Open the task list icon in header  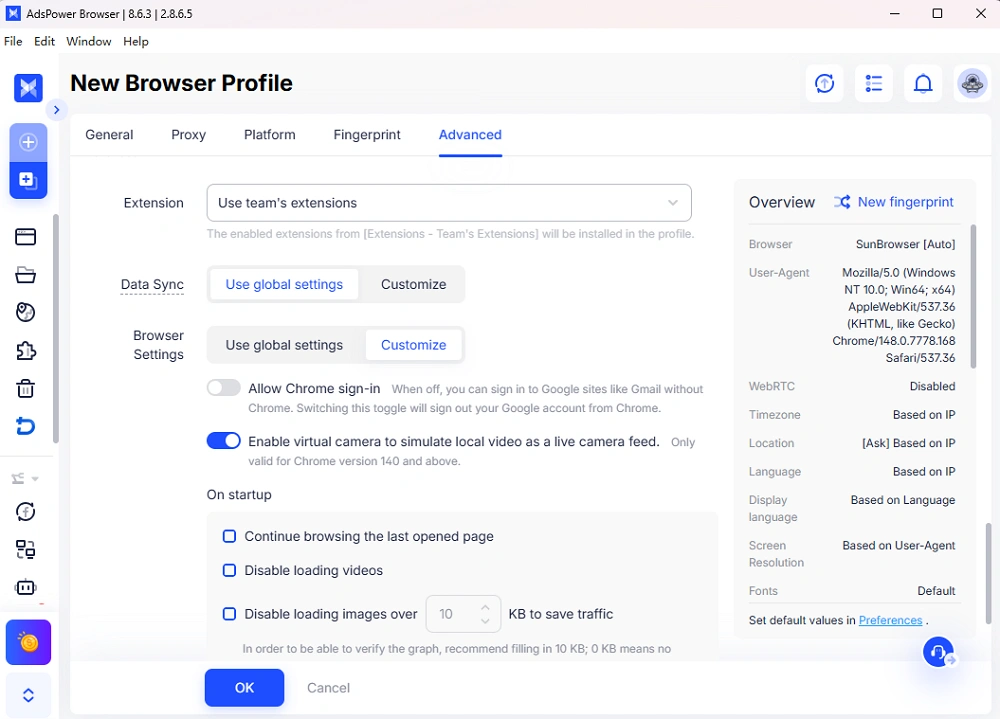coord(874,83)
